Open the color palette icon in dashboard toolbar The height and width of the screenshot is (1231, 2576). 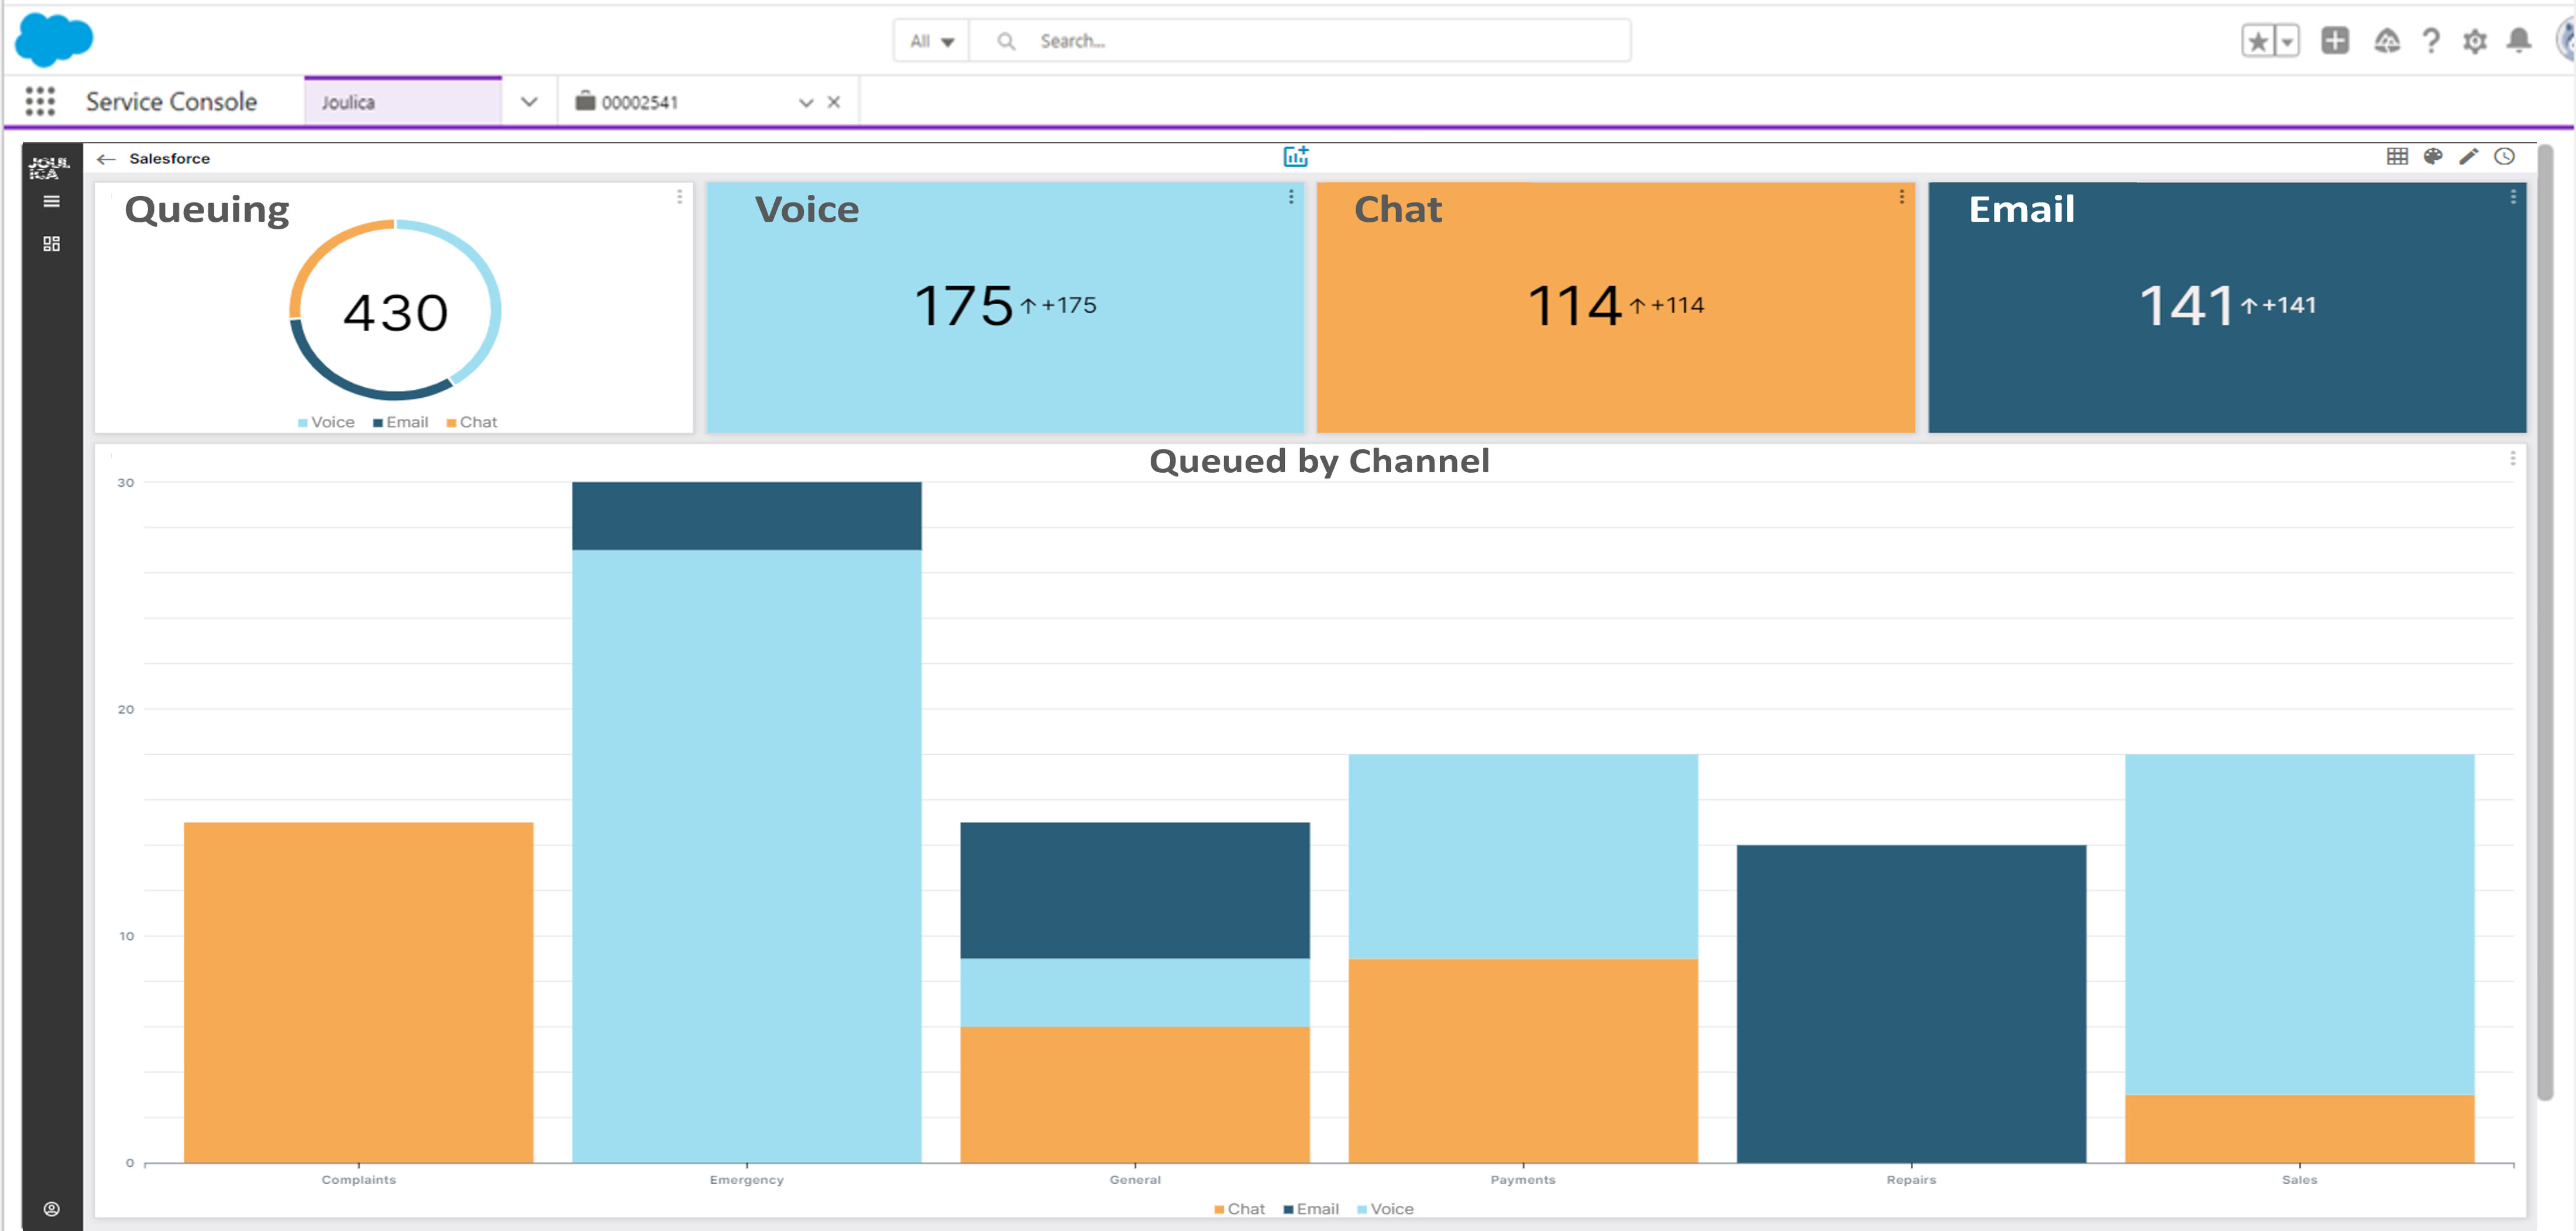pos(2433,156)
